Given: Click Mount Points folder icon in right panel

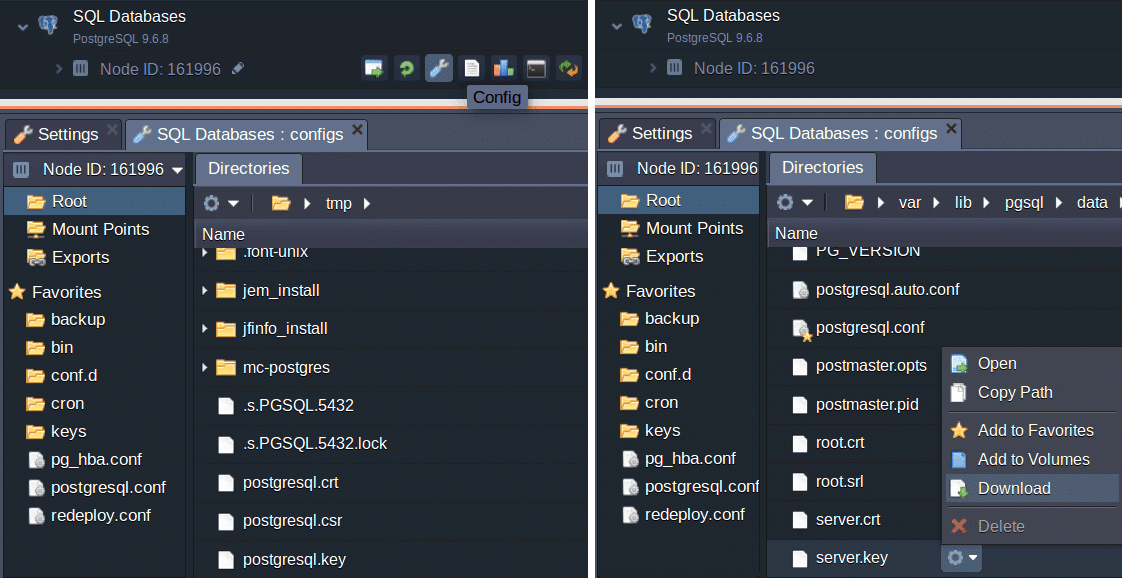Looking at the screenshot, I should coord(630,228).
